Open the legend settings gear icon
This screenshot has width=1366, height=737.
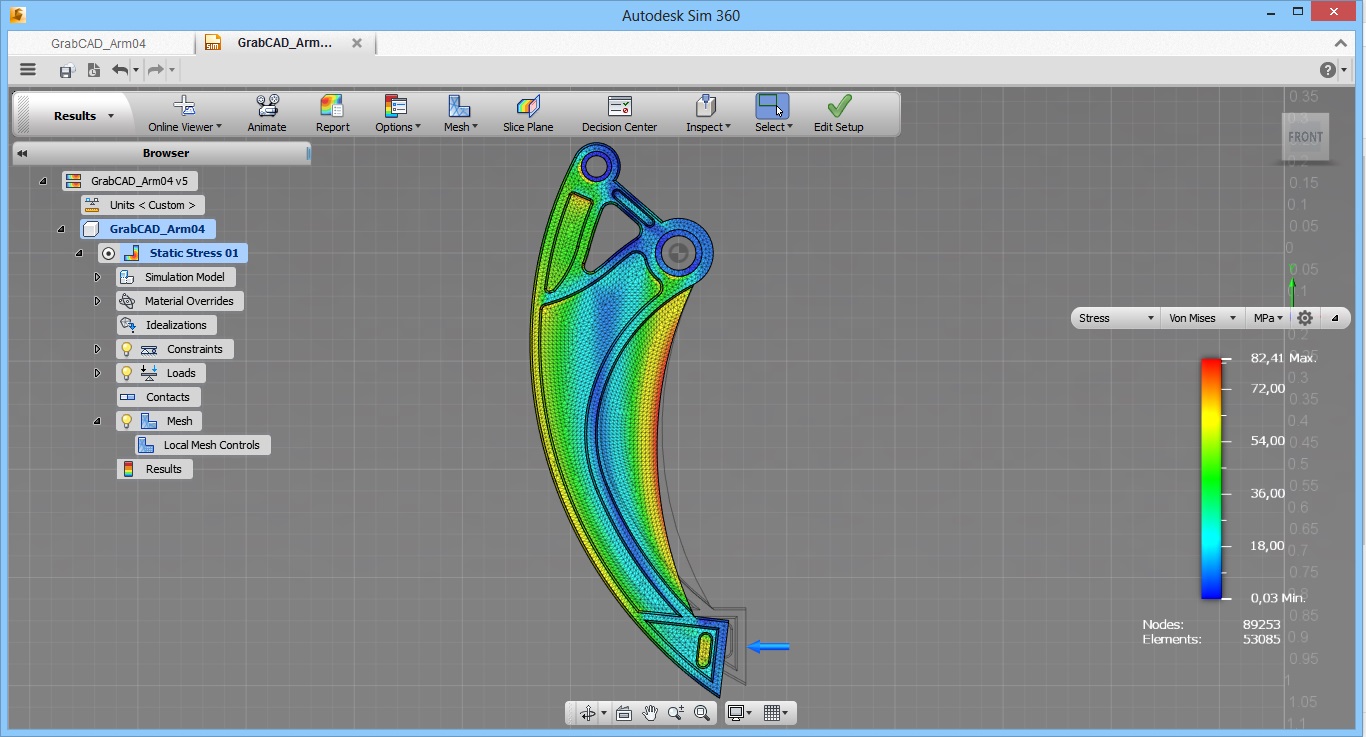(x=1305, y=318)
